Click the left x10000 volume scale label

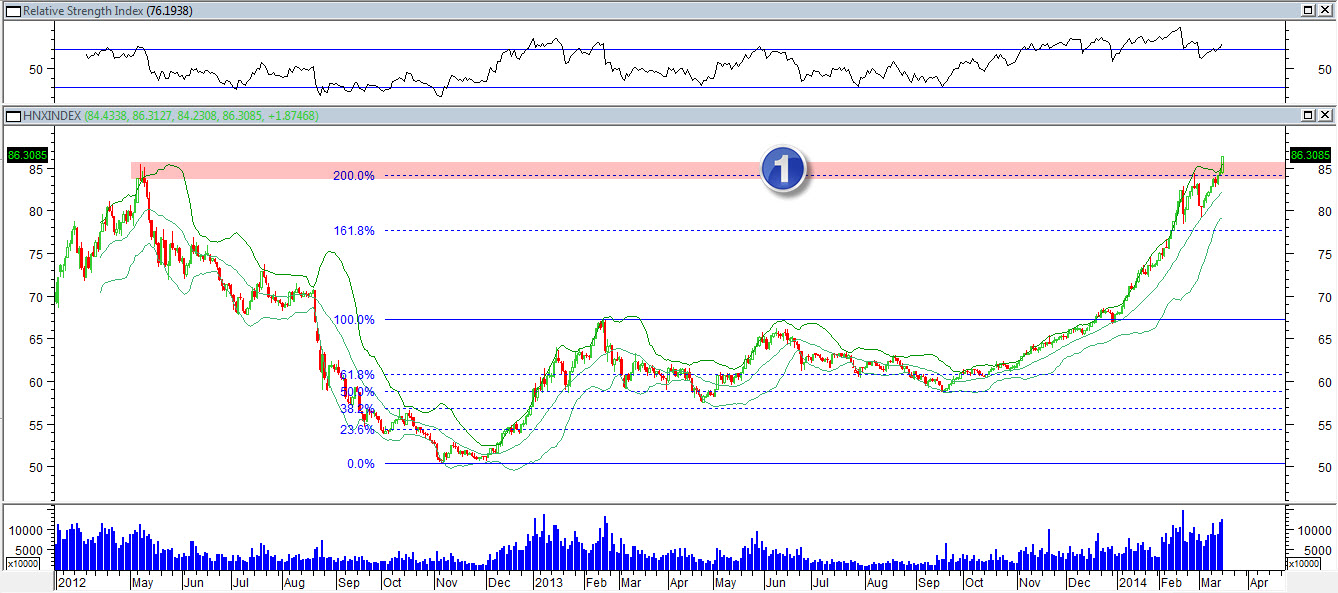pos(22,564)
